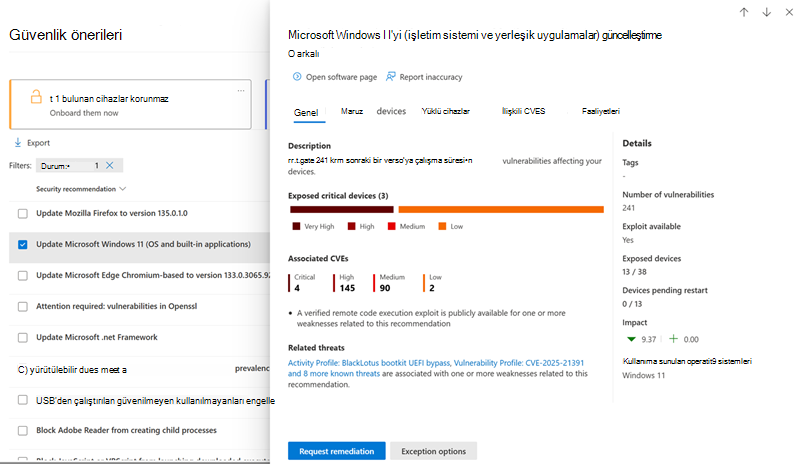Sort by Security recommendation column chevron
800x464 pixels.
(x=122, y=189)
